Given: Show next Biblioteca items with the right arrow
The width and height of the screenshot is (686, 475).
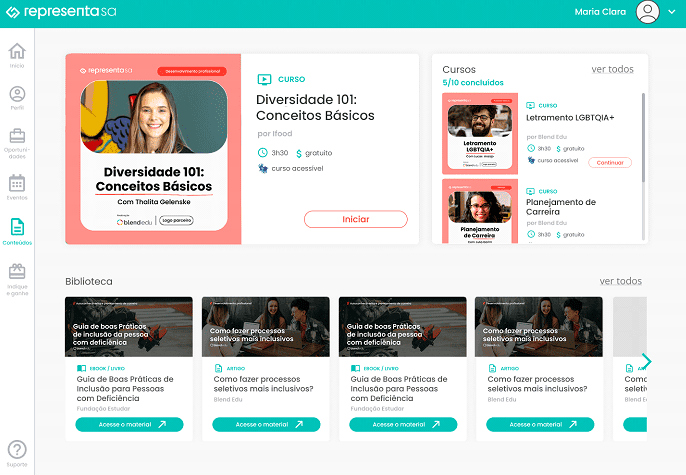Looking at the screenshot, I should (x=646, y=361).
